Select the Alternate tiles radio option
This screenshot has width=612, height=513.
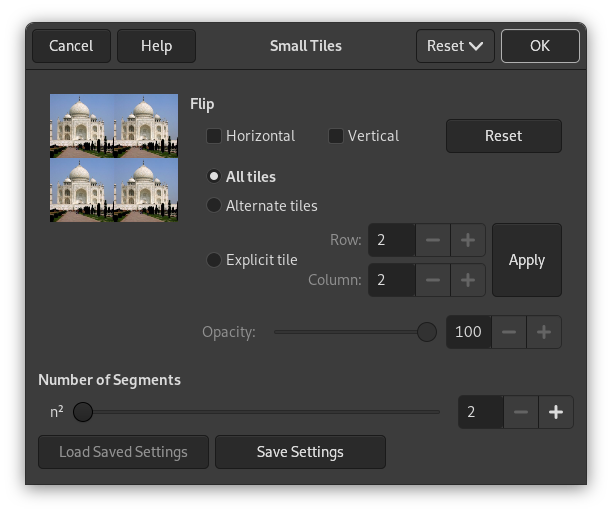click(x=214, y=206)
